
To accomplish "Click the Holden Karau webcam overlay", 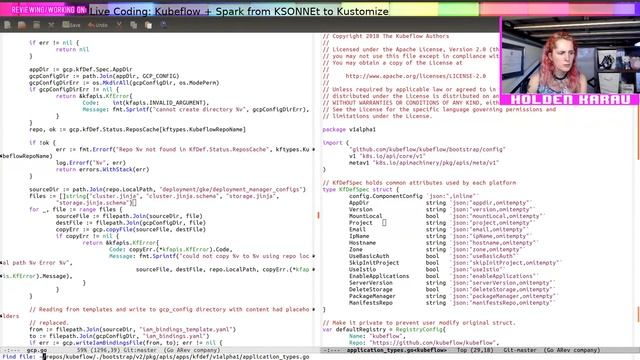I will 570,61.
